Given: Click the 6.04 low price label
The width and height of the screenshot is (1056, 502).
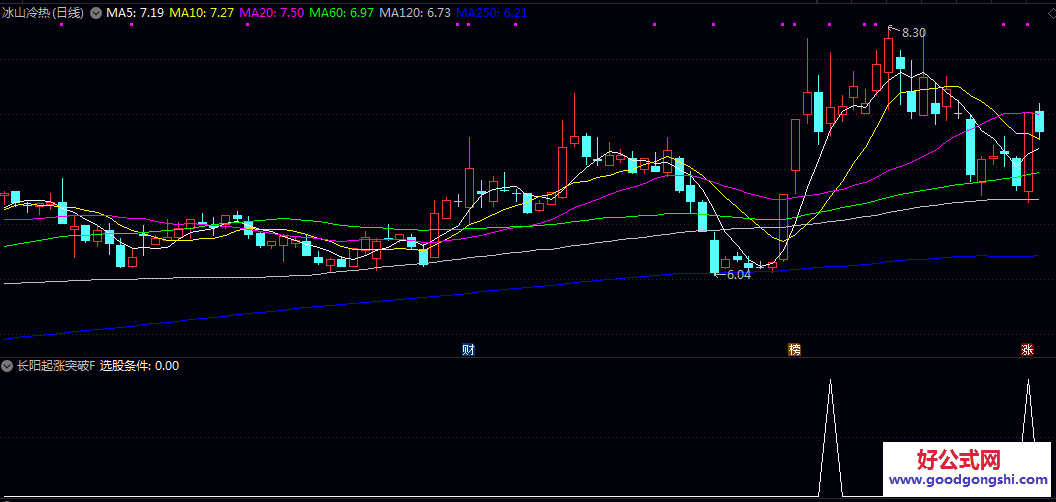Looking at the screenshot, I should 738,275.
